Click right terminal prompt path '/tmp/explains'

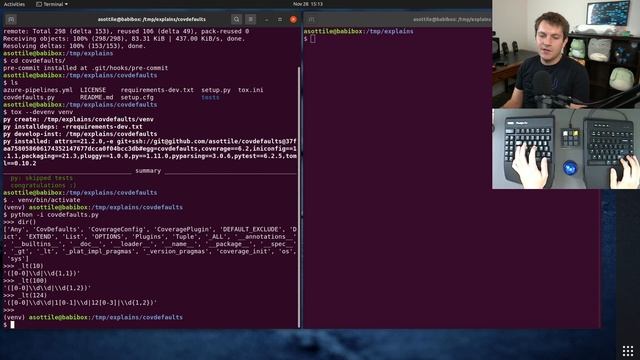point(389,31)
